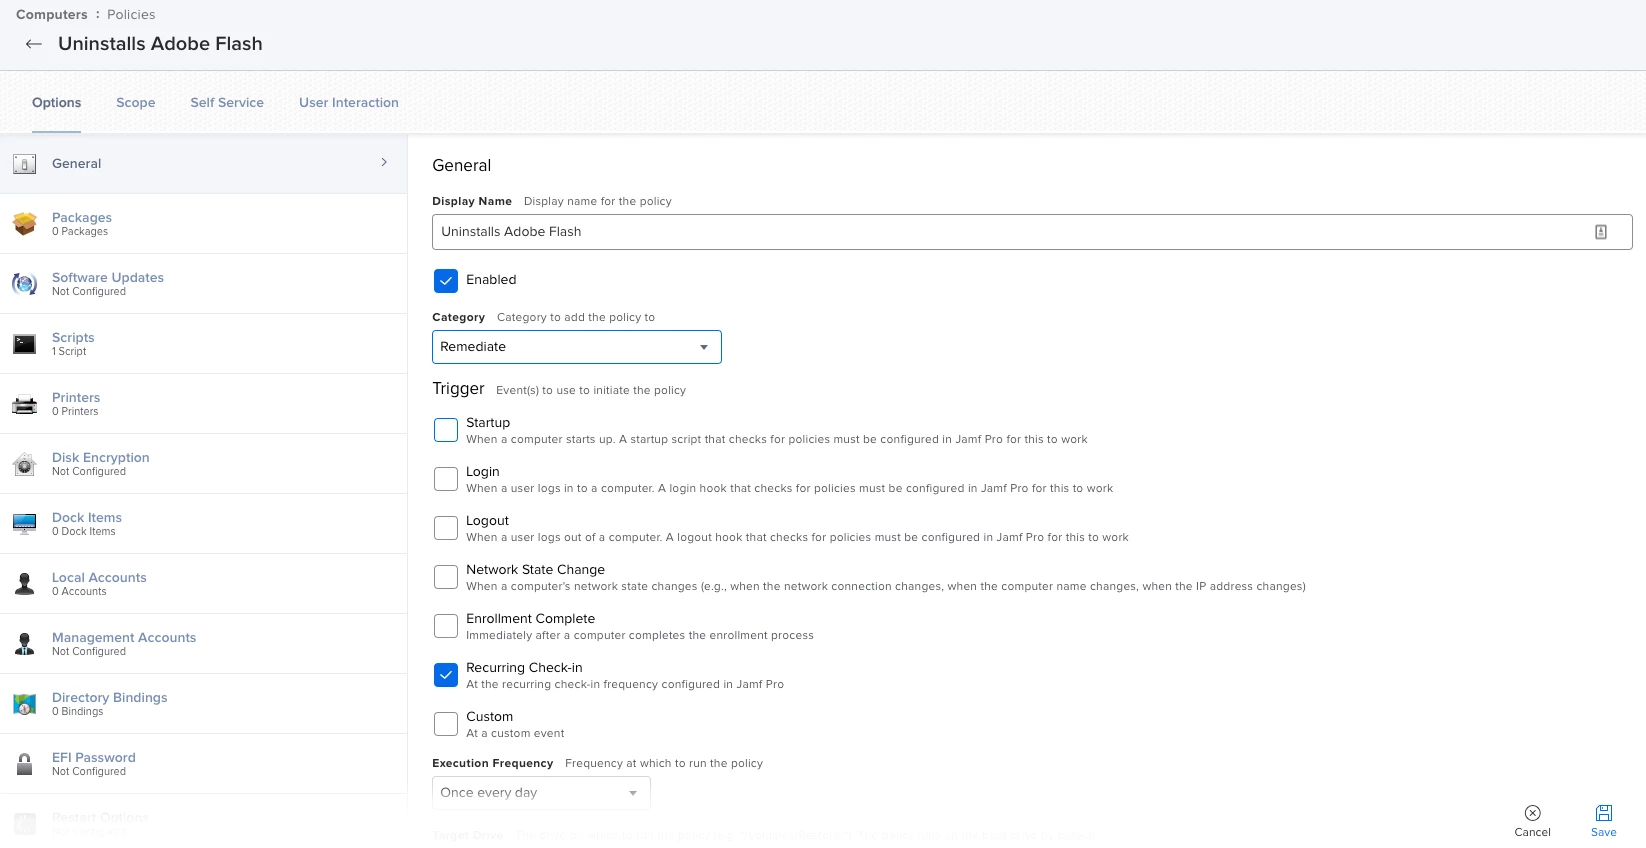Check the Network State Change checkbox
Screen dimensions: 1646x848
[446, 577]
